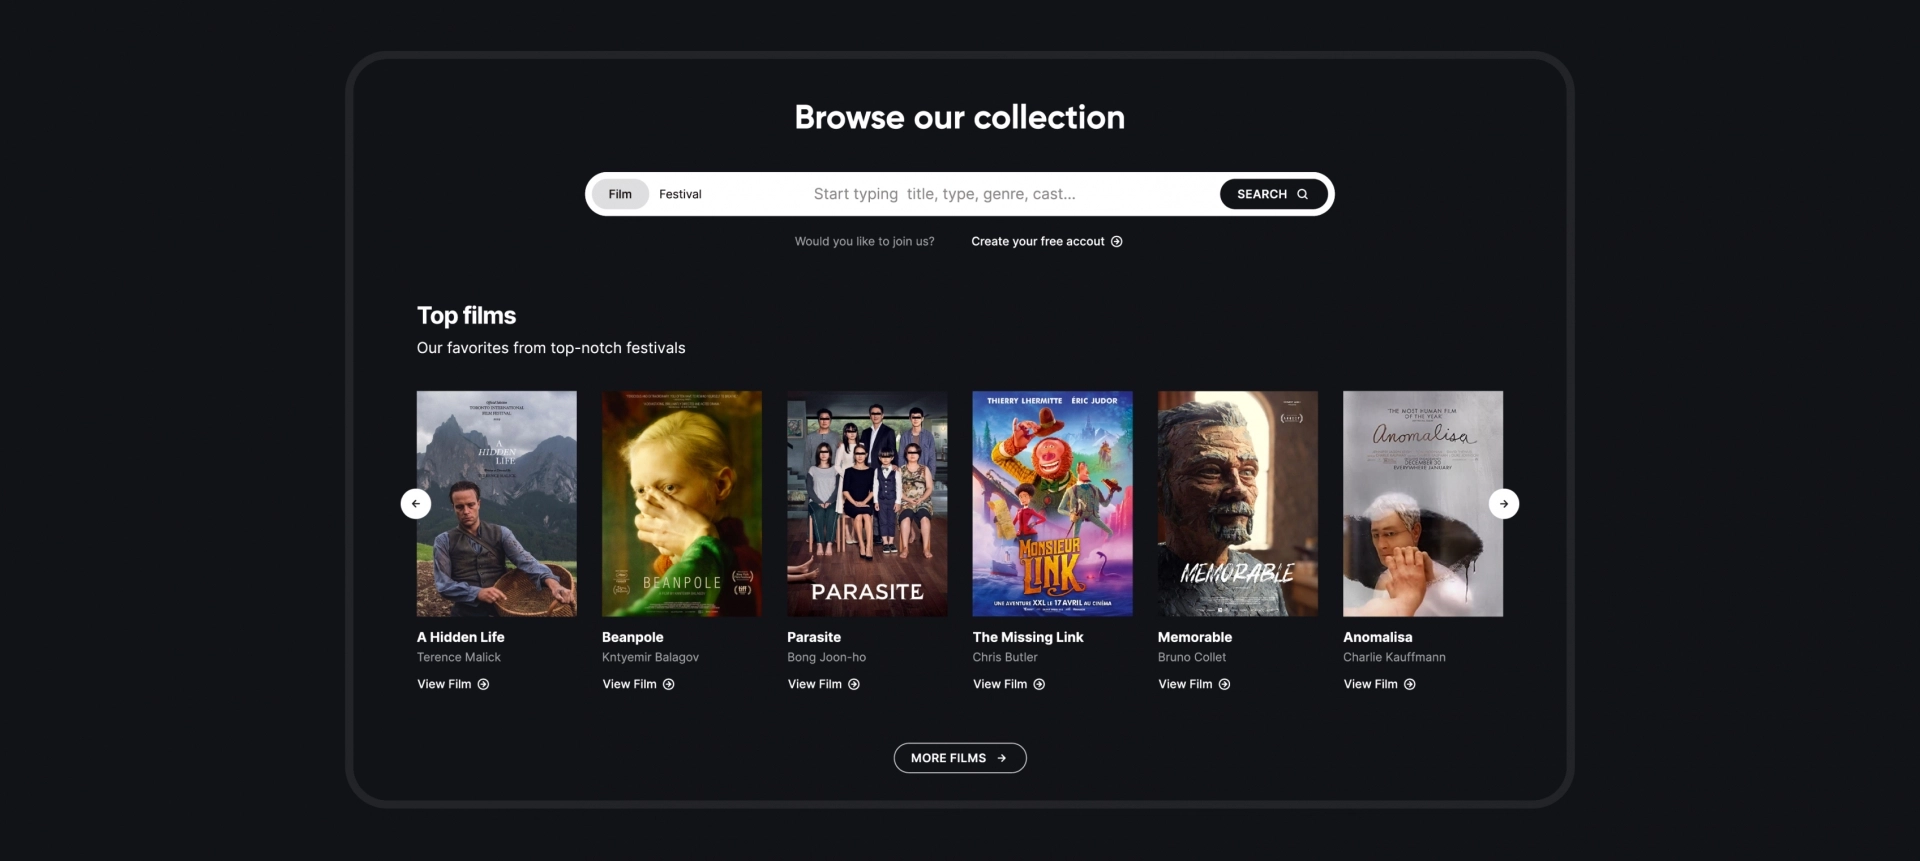This screenshot has height=861, width=1920.
Task: View Film for Parasite
Action: 823,685
